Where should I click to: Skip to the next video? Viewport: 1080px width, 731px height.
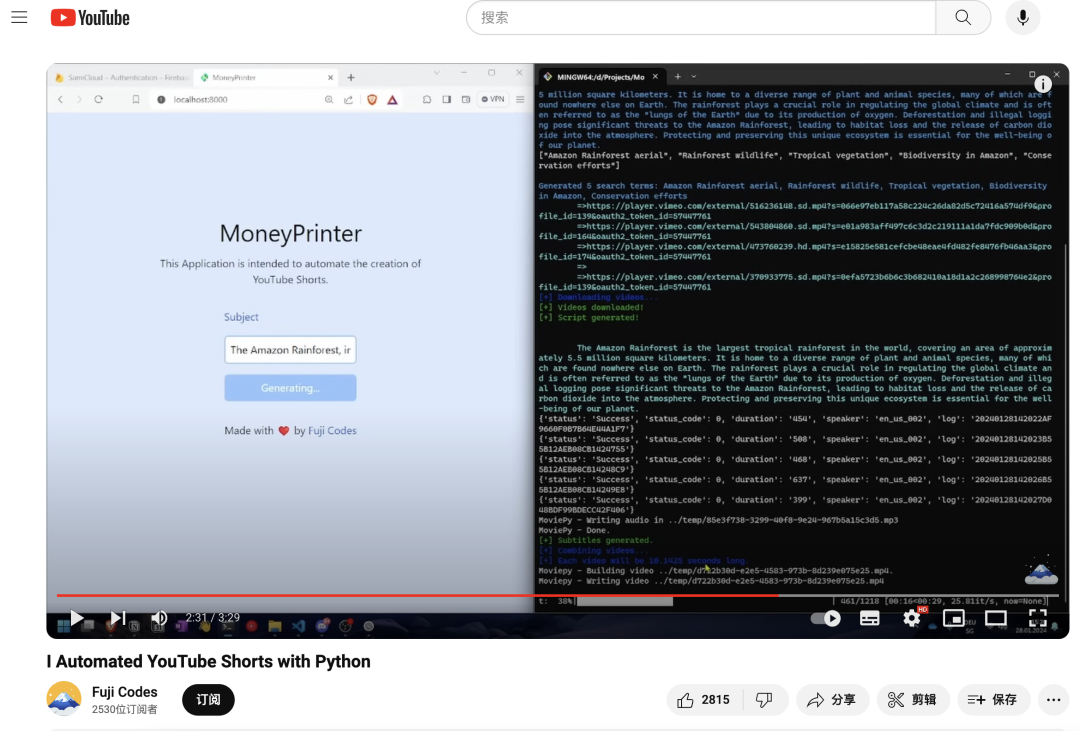click(118, 618)
